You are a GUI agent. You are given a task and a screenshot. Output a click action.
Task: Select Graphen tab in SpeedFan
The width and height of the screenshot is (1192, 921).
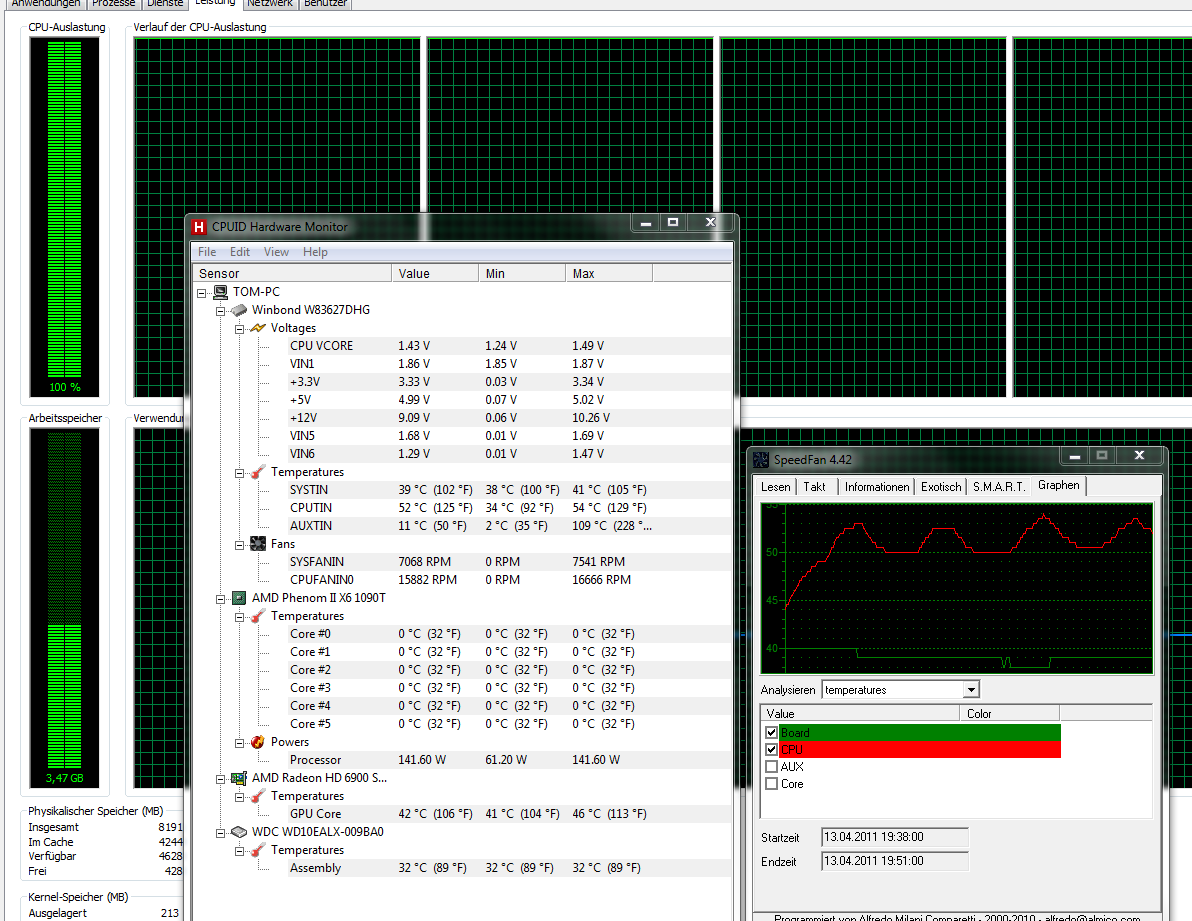pos(1058,485)
